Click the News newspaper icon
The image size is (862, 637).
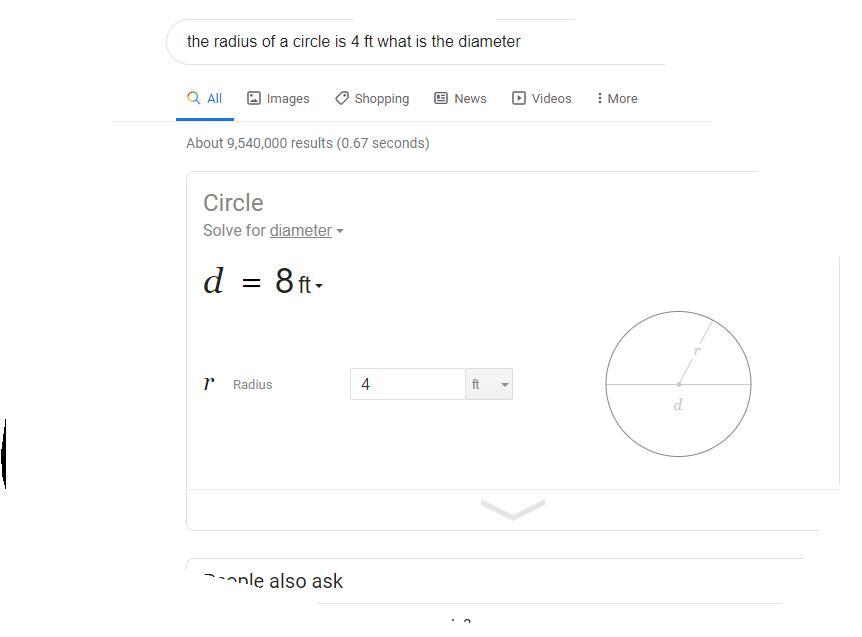(441, 98)
